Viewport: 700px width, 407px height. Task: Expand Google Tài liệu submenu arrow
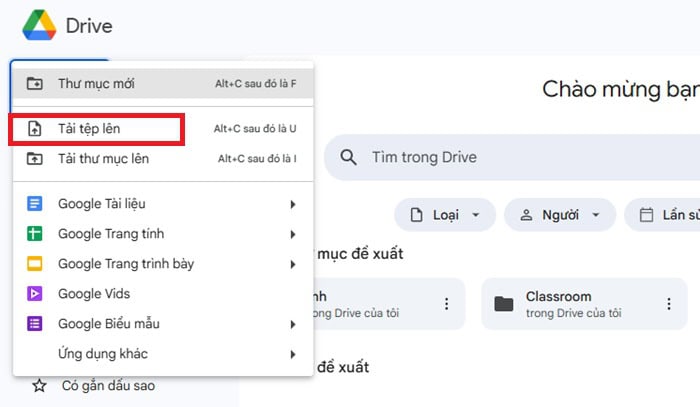click(293, 204)
